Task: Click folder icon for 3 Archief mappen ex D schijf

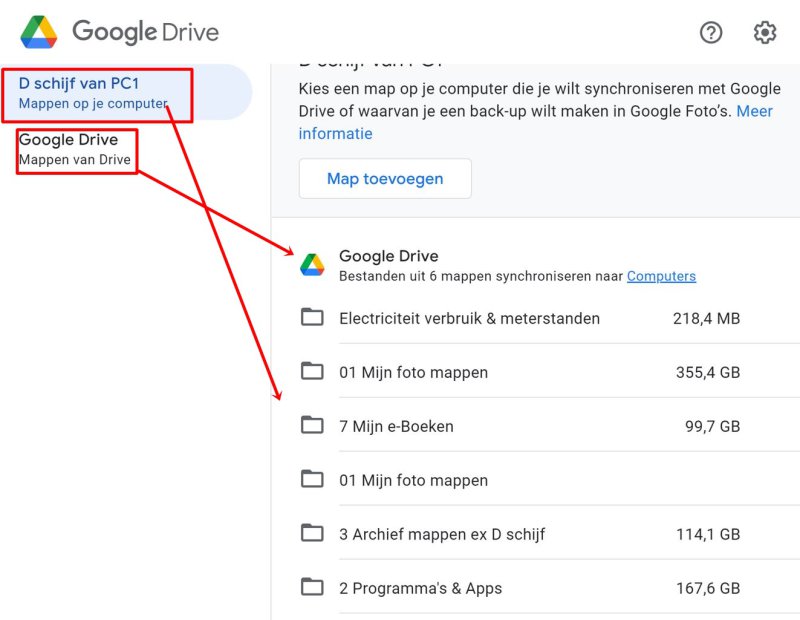Action: tap(312, 533)
